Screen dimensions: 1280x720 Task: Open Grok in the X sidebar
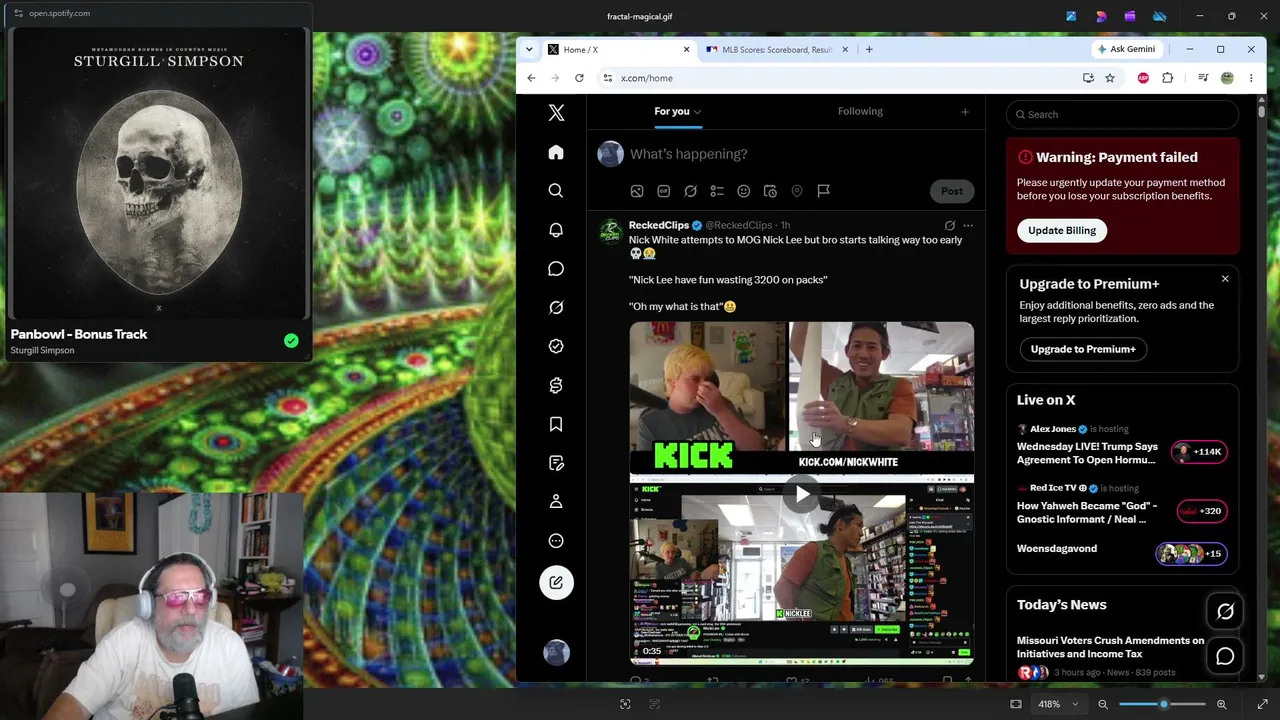[556, 307]
